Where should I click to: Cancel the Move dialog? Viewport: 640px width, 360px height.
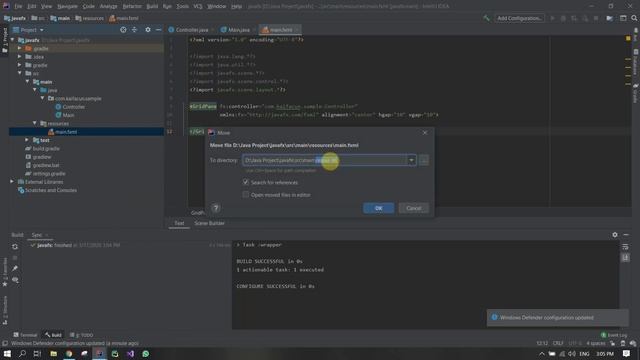(413, 208)
